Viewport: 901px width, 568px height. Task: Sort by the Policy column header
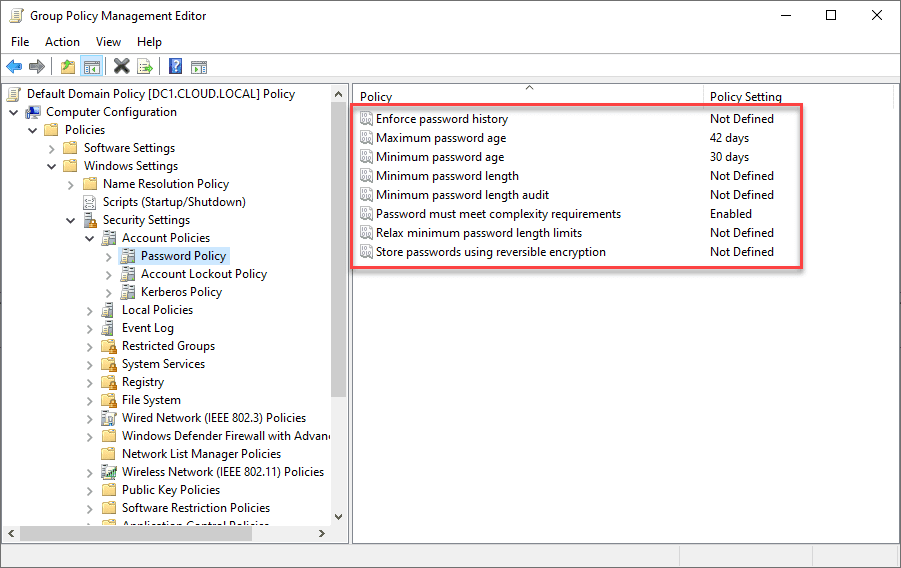[528, 97]
